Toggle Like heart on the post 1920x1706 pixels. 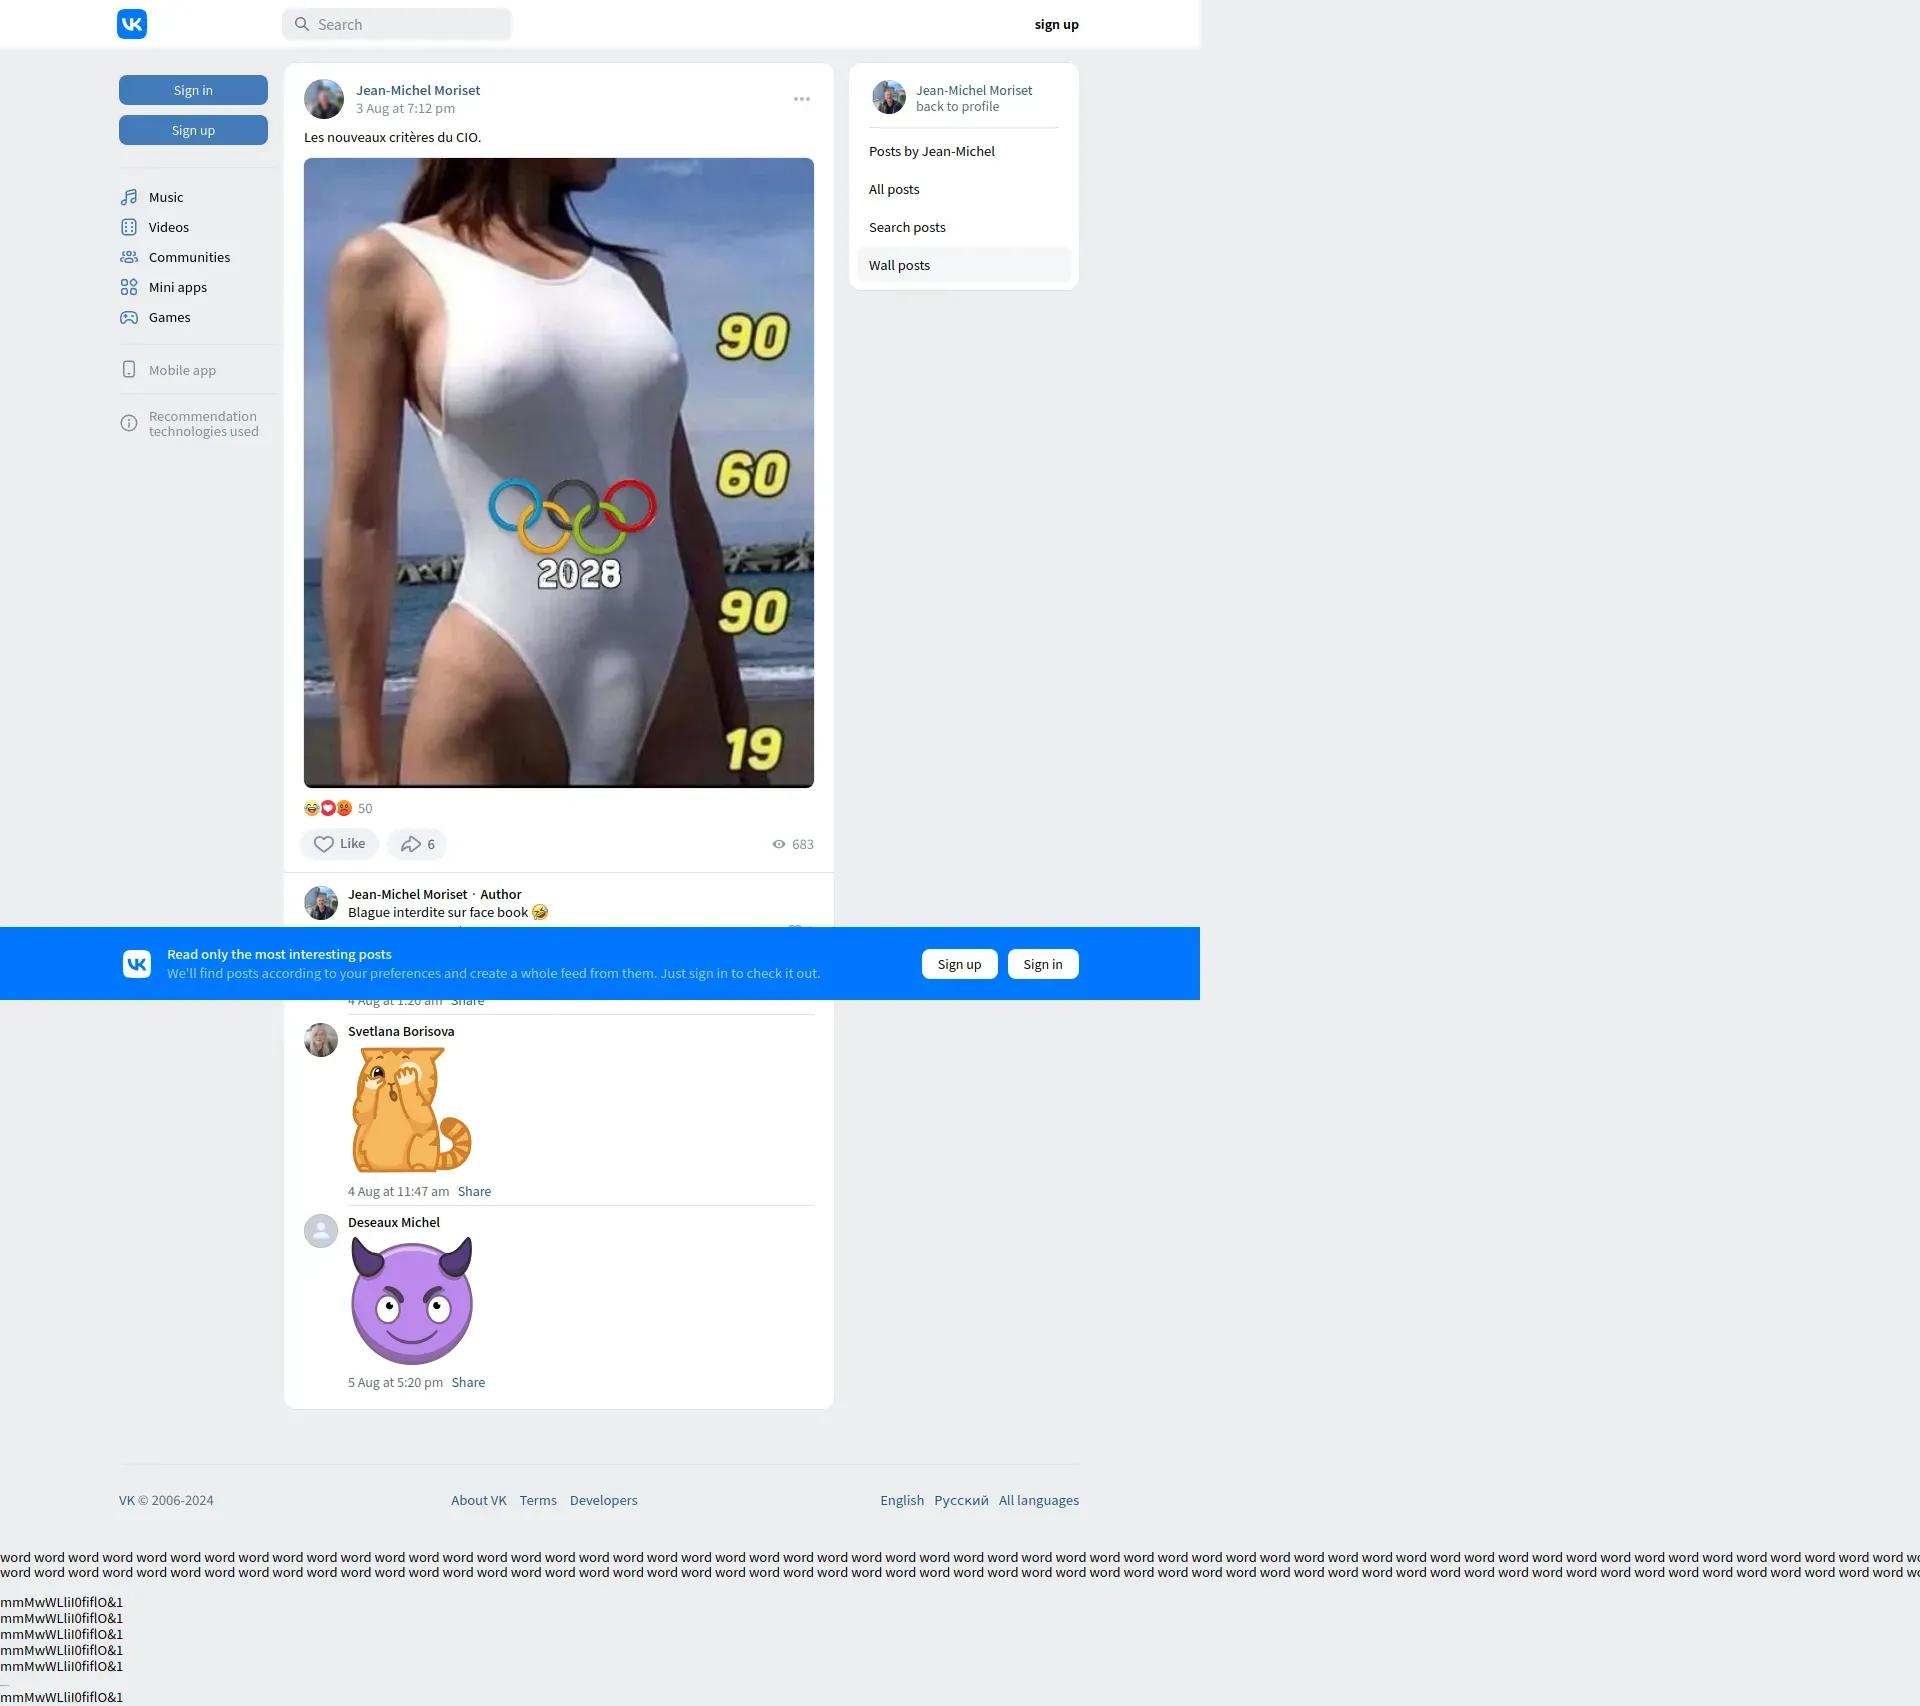pyautogui.click(x=324, y=844)
